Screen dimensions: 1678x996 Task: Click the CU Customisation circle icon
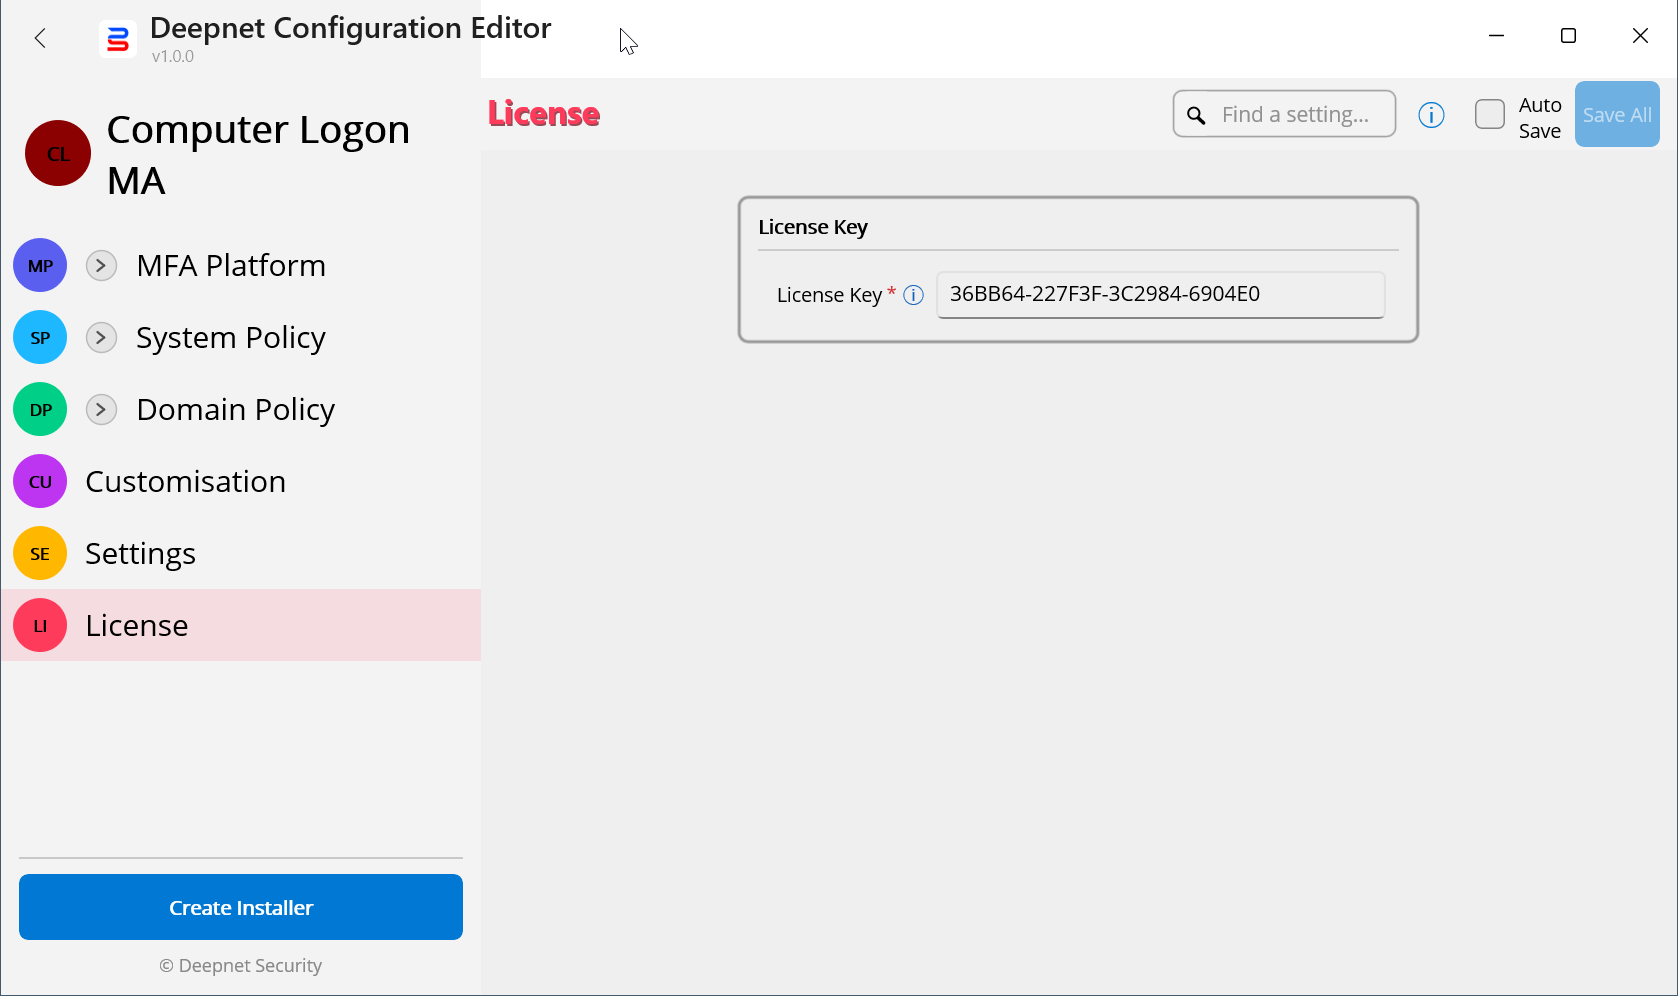coord(40,481)
